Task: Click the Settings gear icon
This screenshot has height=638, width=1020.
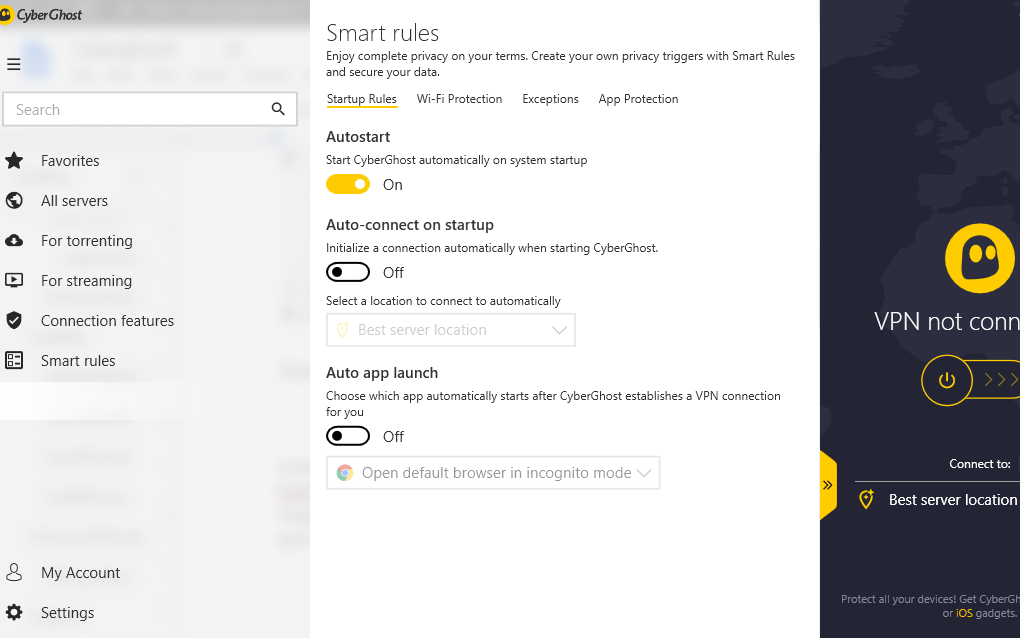Action: pyautogui.click(x=14, y=612)
